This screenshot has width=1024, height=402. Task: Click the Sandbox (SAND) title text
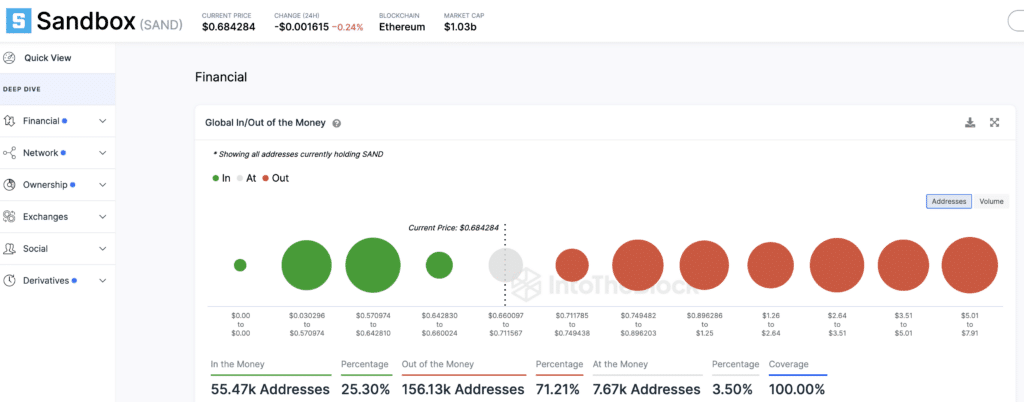tap(110, 22)
